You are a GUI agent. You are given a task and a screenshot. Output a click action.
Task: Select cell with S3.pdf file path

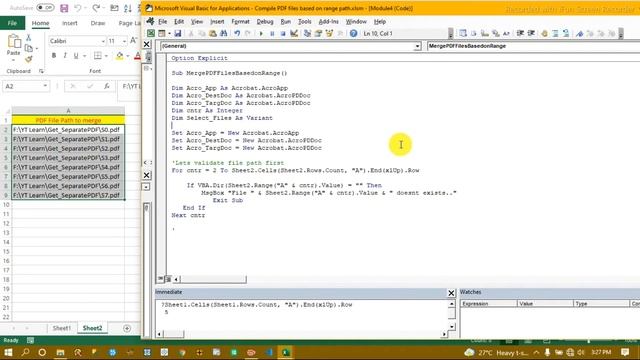click(x=68, y=158)
